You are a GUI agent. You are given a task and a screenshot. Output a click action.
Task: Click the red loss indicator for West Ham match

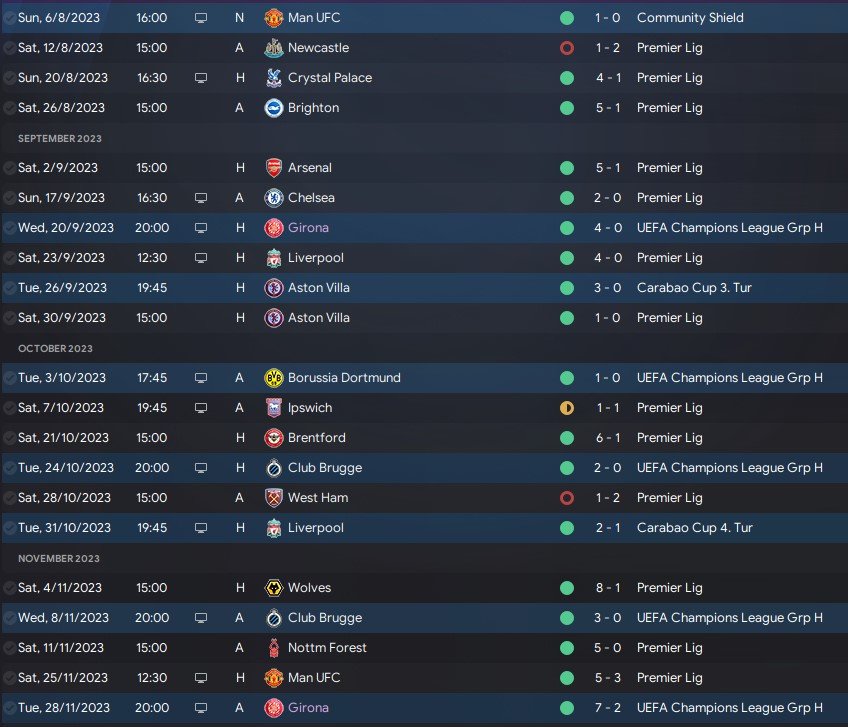pyautogui.click(x=567, y=498)
